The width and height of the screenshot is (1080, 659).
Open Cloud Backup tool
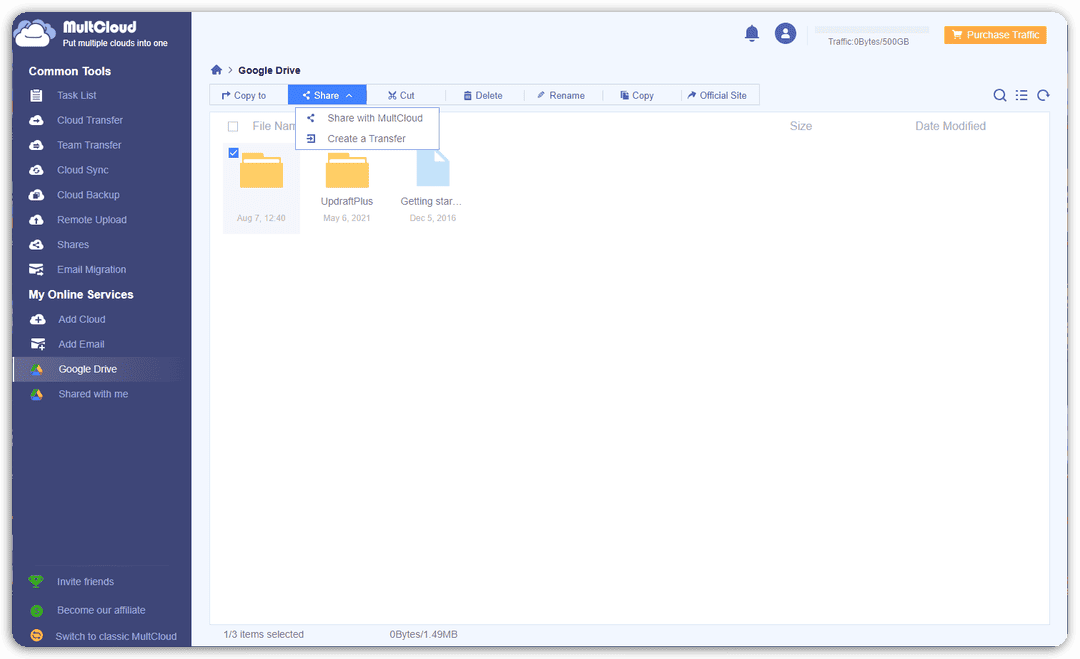pyautogui.click(x=88, y=195)
